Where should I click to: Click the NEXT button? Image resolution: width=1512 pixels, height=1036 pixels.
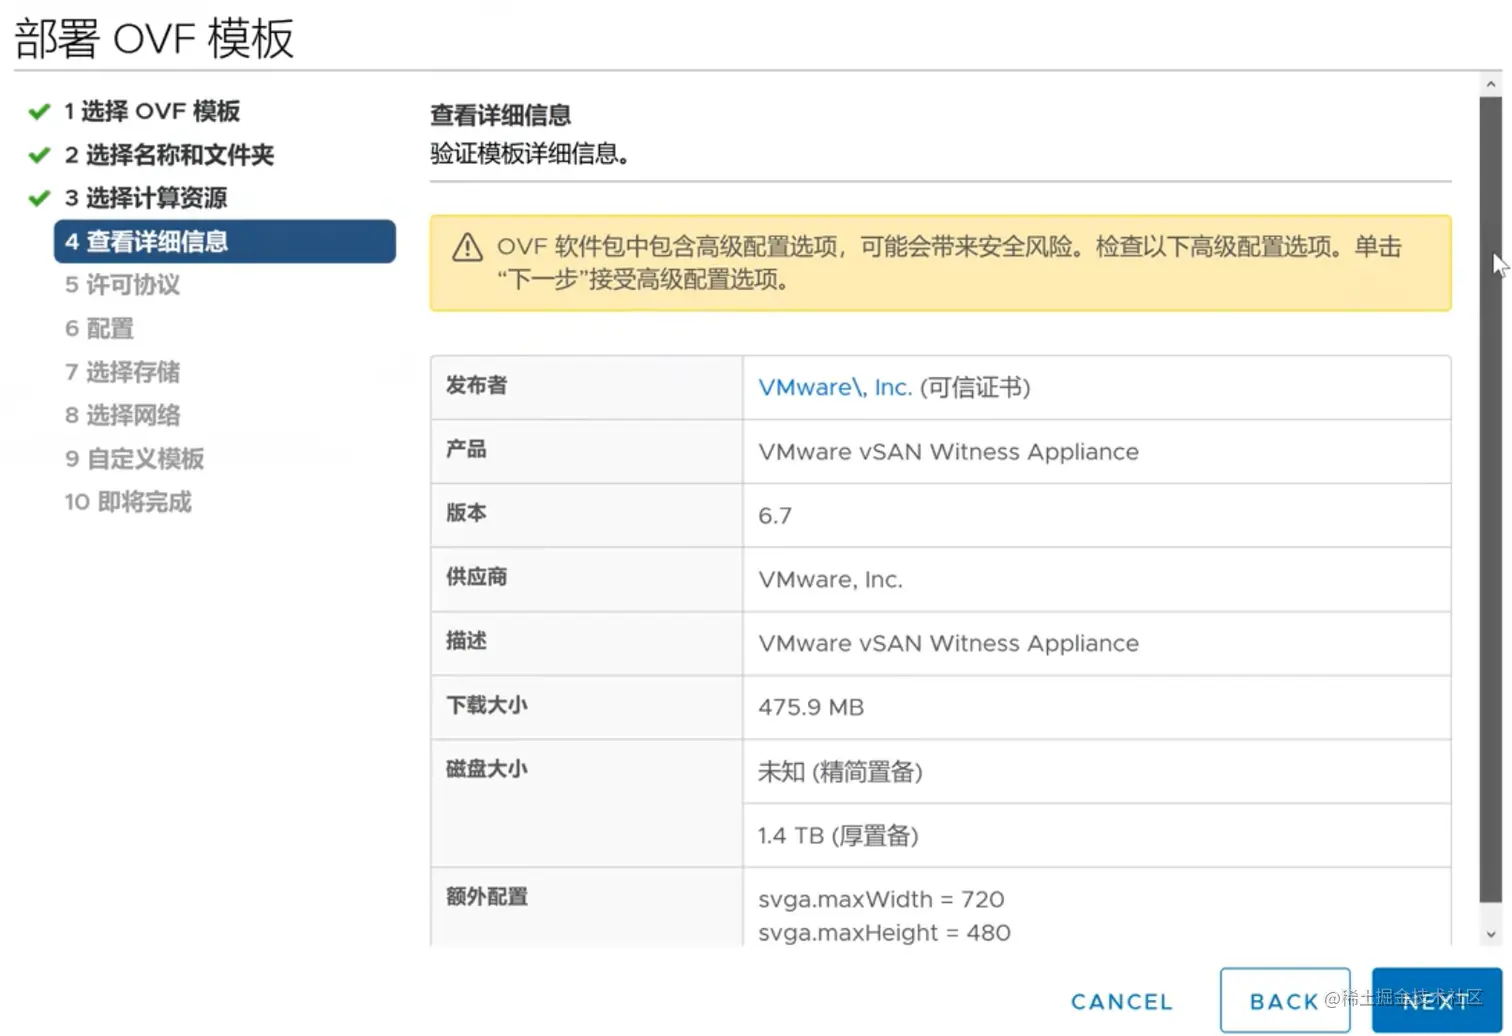click(x=1437, y=1001)
